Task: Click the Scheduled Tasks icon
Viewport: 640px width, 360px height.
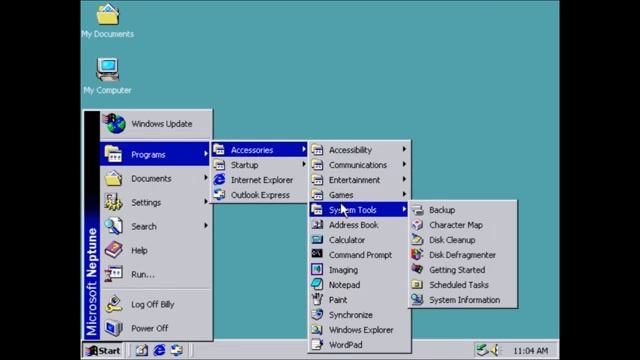Action: (x=417, y=284)
